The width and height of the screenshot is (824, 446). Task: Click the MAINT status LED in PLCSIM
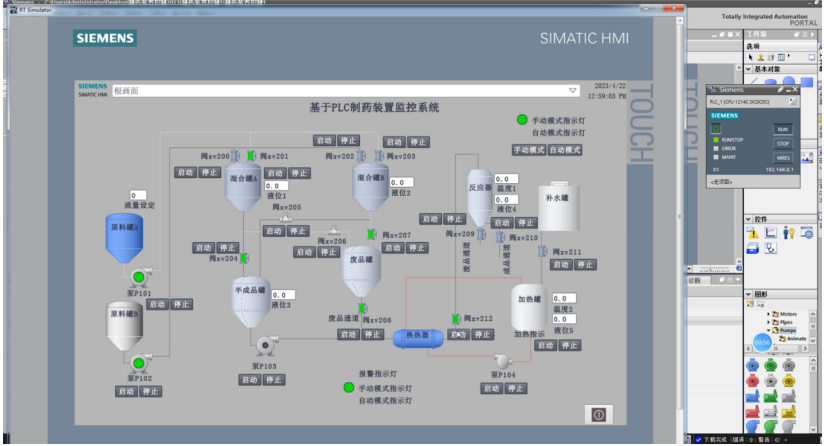pyautogui.click(x=716, y=157)
